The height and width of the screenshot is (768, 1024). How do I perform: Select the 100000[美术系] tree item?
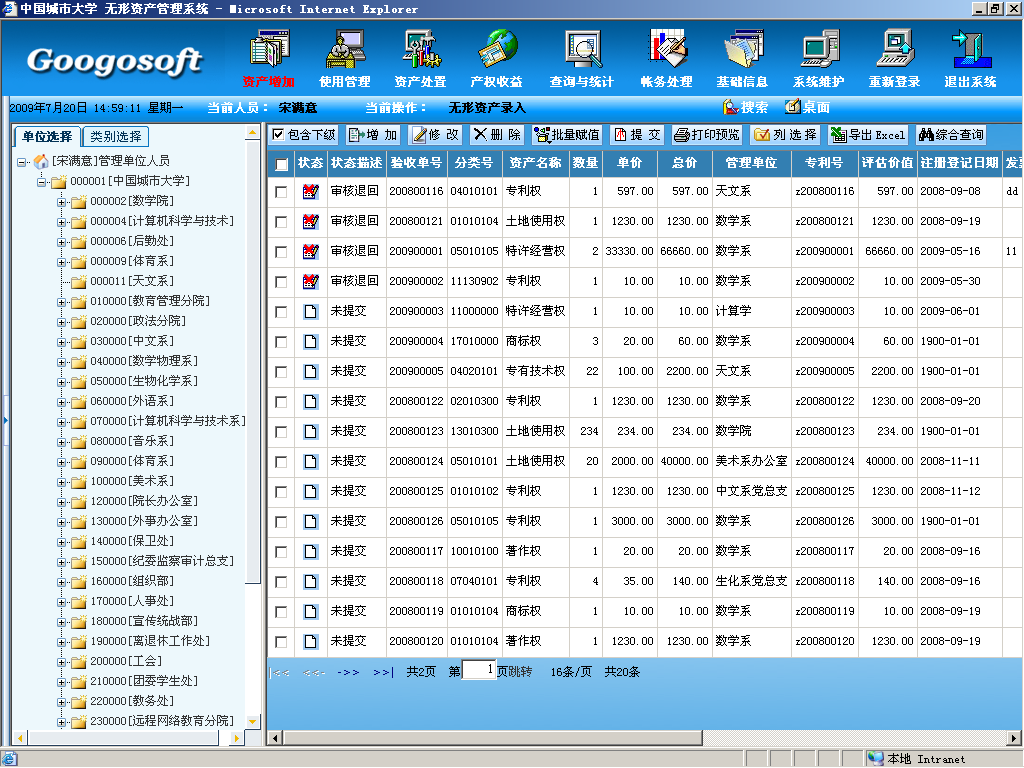[132, 481]
